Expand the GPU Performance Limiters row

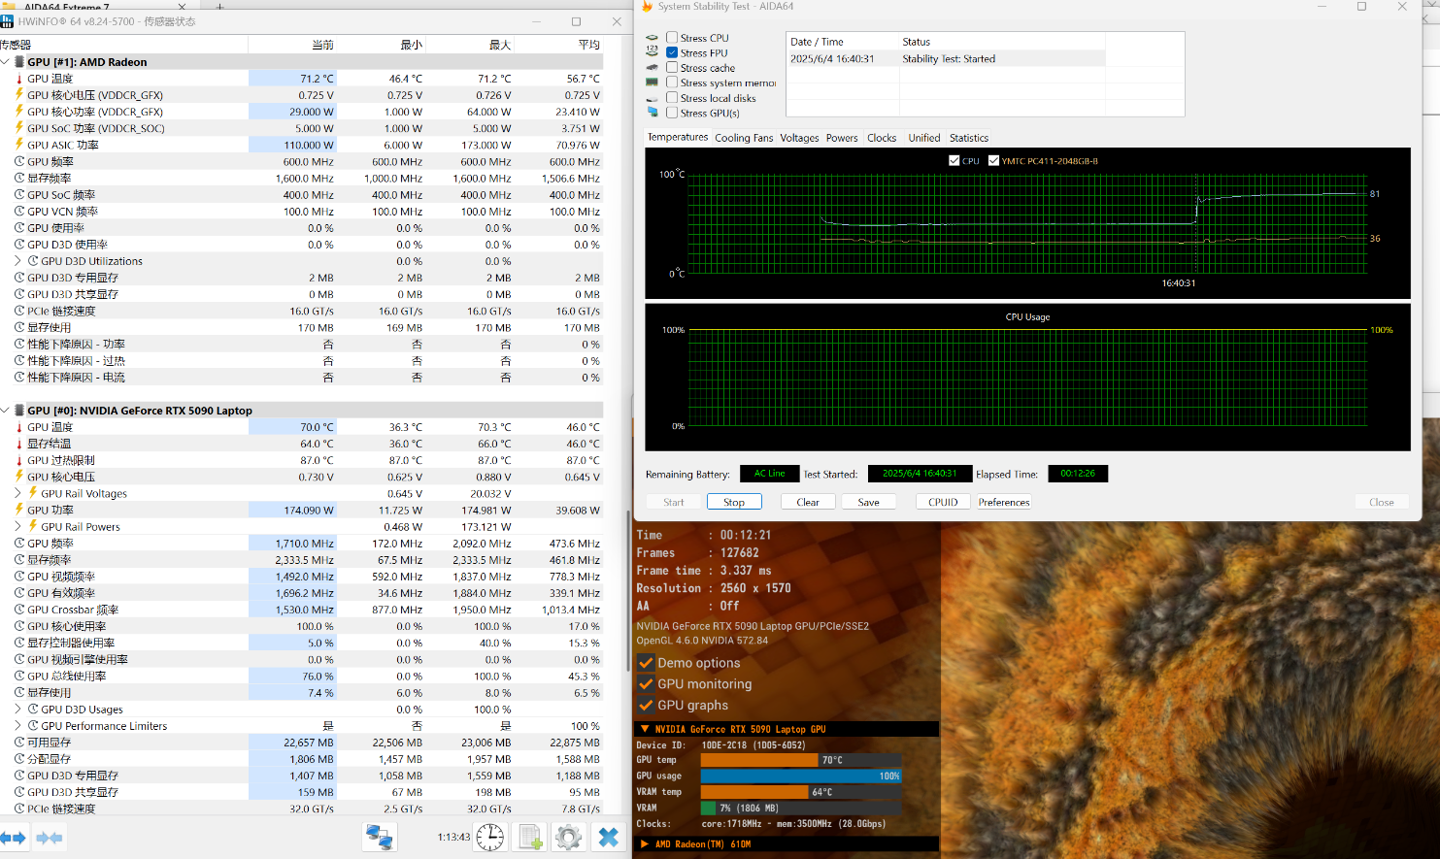18,726
